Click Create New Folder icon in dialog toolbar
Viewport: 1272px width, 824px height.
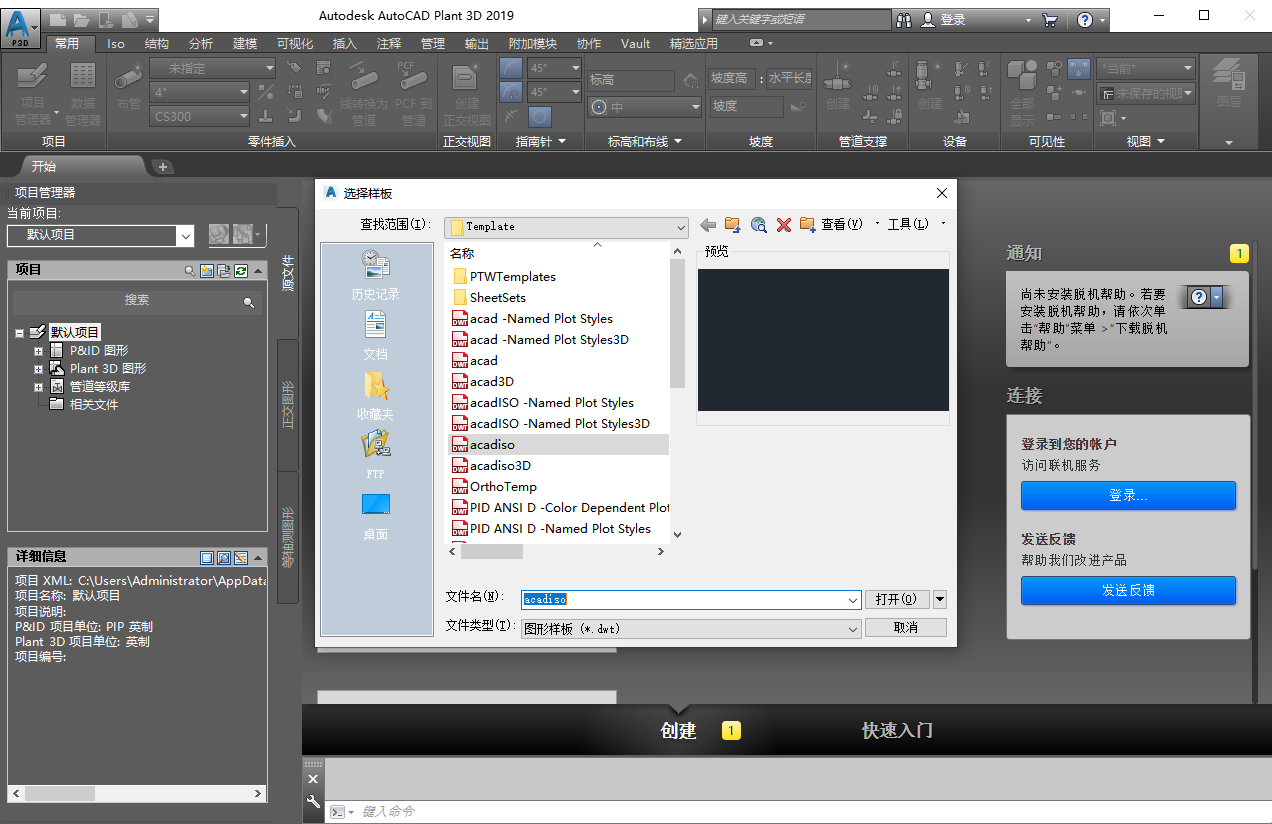point(808,225)
